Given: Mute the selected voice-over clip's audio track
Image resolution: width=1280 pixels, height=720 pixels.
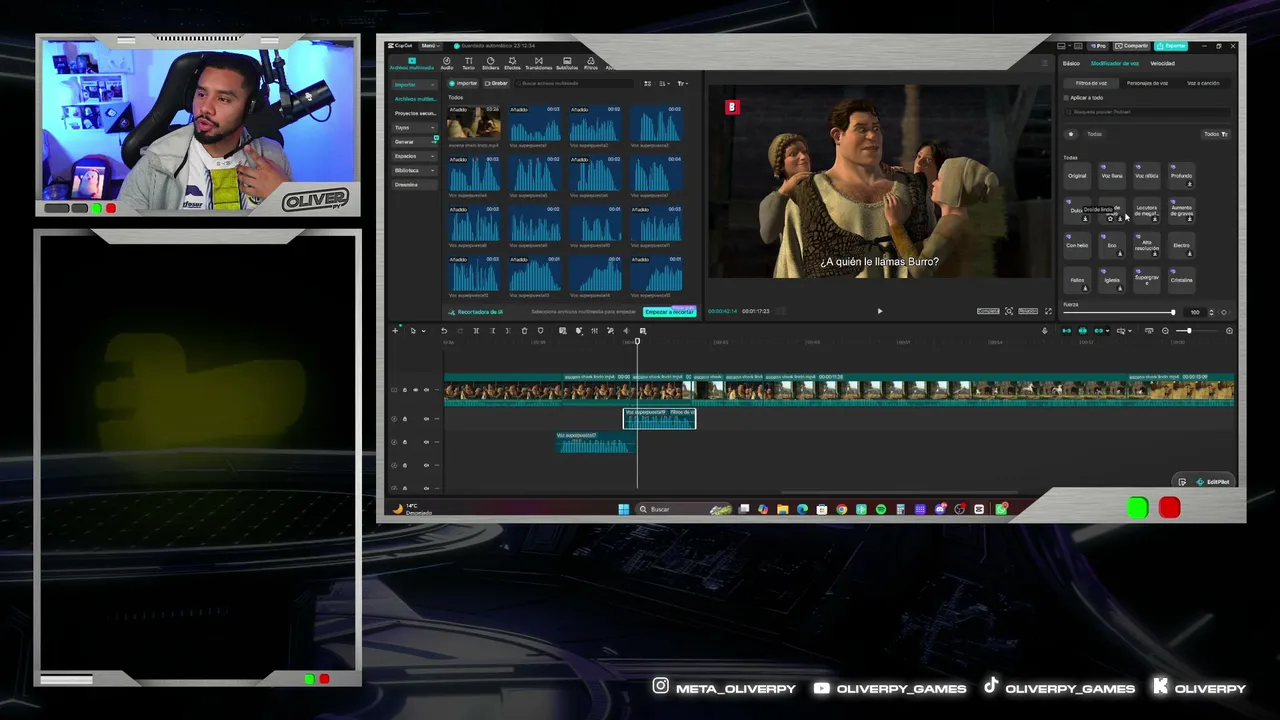Looking at the screenshot, I should (x=427, y=419).
